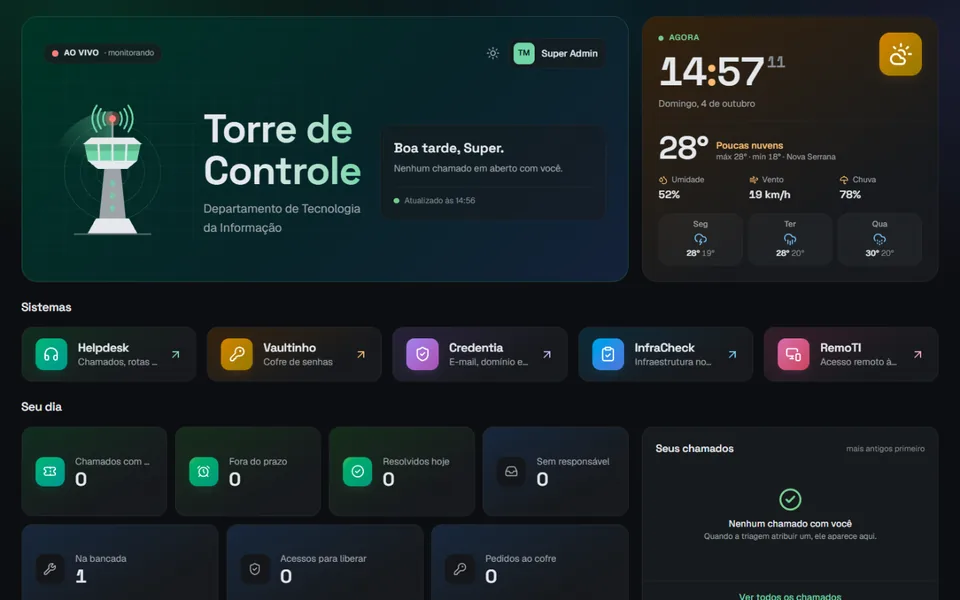960x600 pixels.
Task: Click the Seus chamados panel title
Action: pos(694,449)
